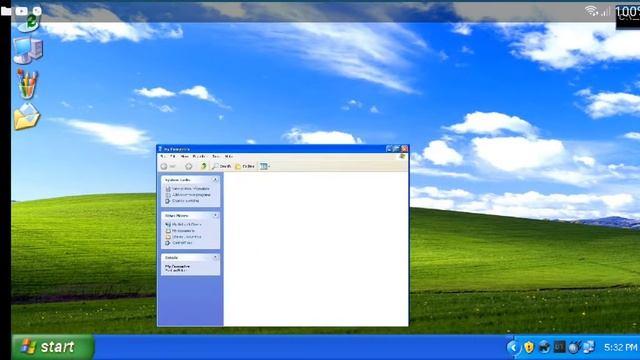Open the Views dropdown in the toolbar
The height and width of the screenshot is (360, 640).
click(x=265, y=166)
